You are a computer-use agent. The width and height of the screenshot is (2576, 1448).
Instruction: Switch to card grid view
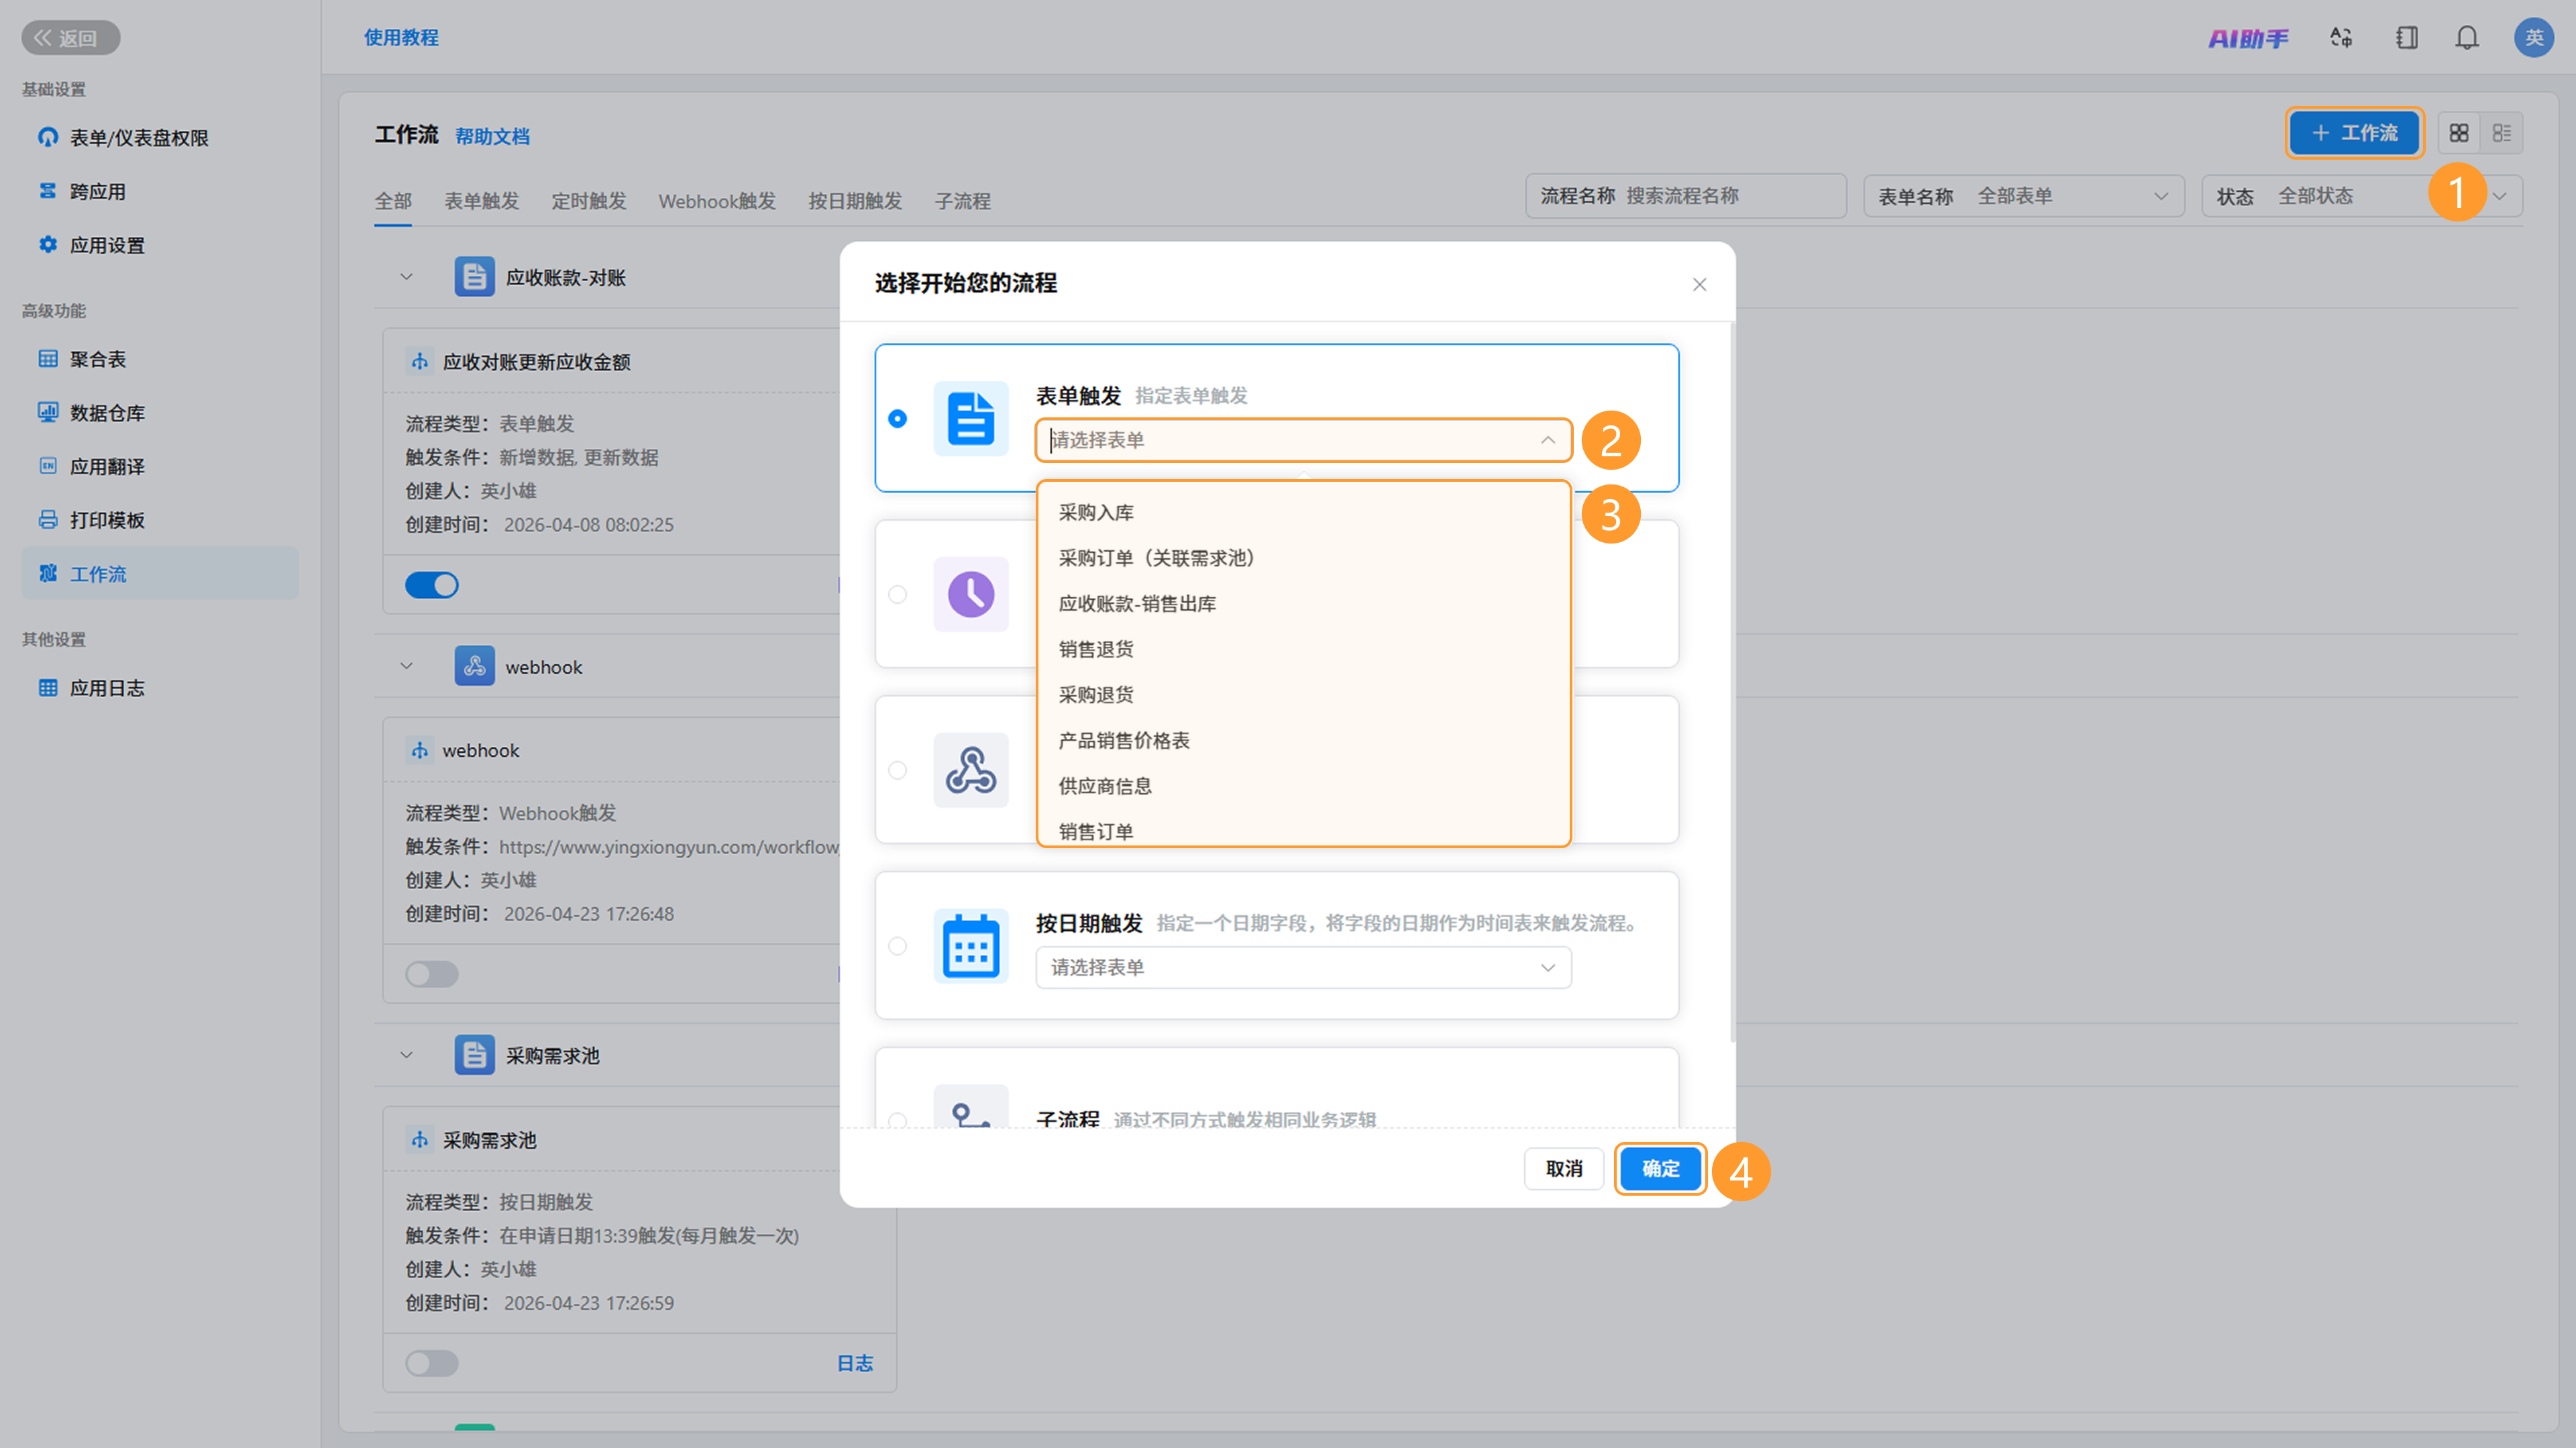(2458, 133)
